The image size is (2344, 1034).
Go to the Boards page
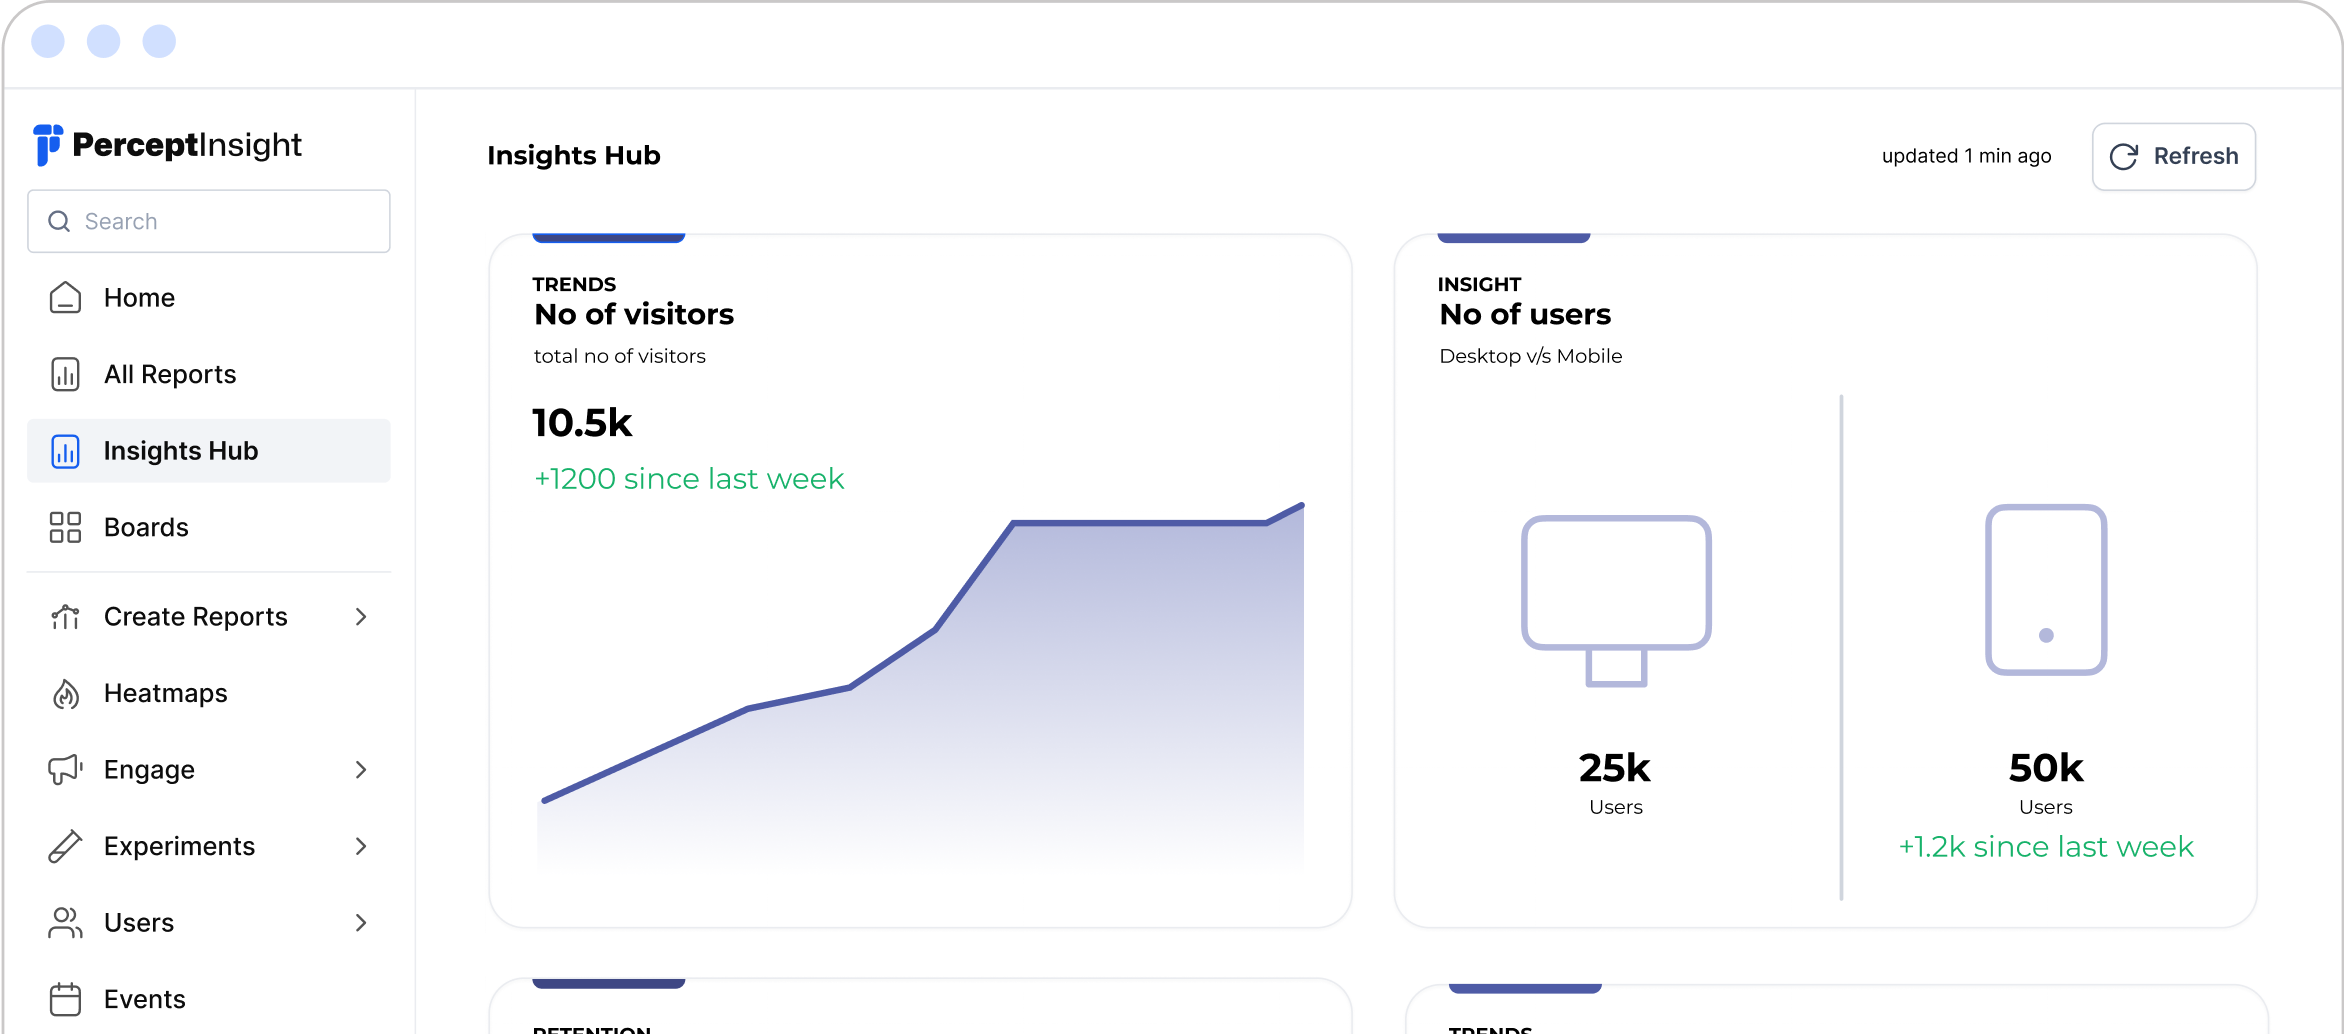click(146, 528)
